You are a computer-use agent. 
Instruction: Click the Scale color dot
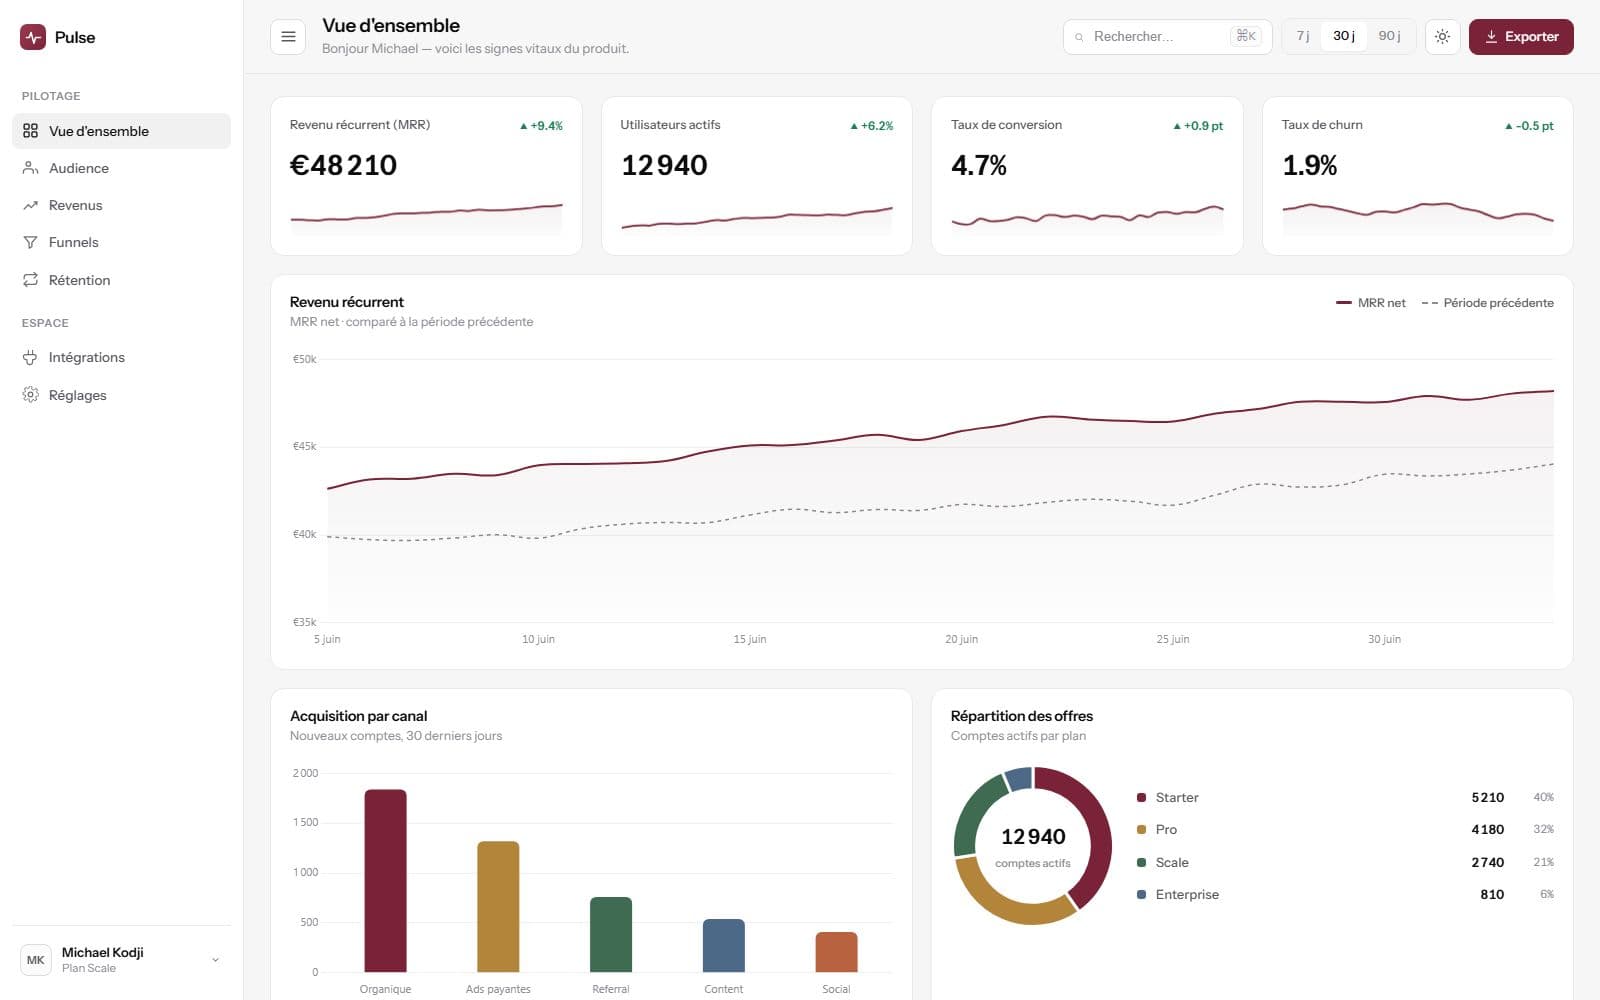pos(1141,862)
